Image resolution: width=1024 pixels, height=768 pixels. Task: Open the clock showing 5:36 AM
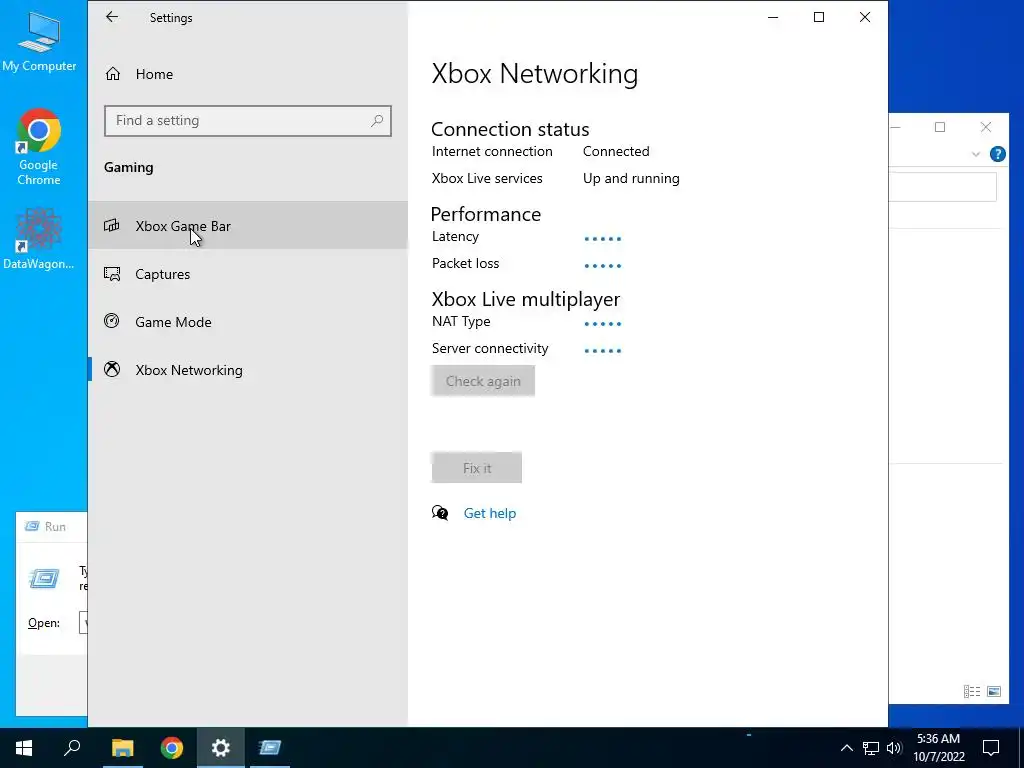coord(938,748)
